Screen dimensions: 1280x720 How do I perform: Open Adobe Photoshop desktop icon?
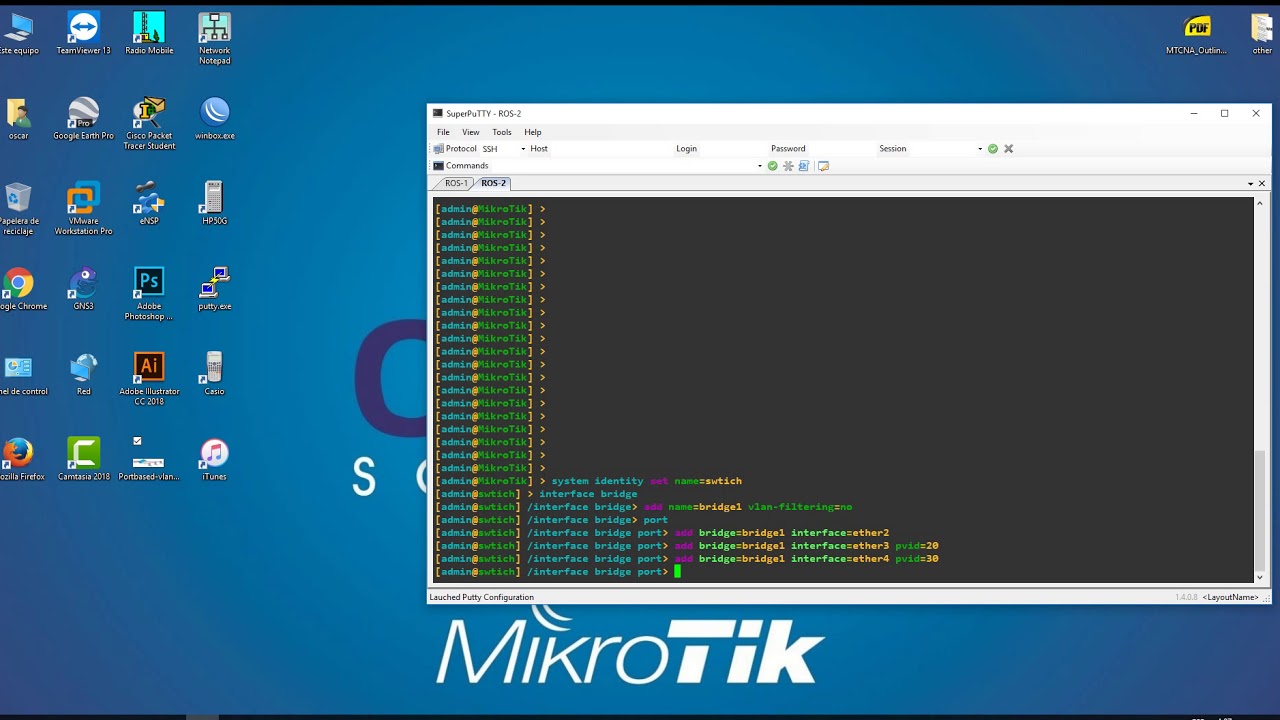149,294
